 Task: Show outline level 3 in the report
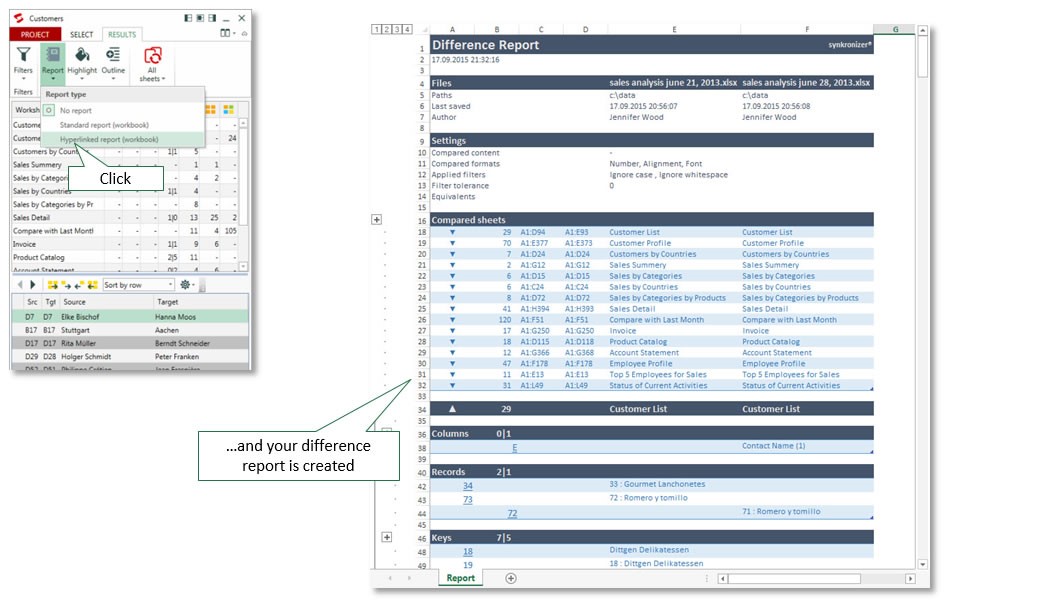pyautogui.click(x=397, y=29)
